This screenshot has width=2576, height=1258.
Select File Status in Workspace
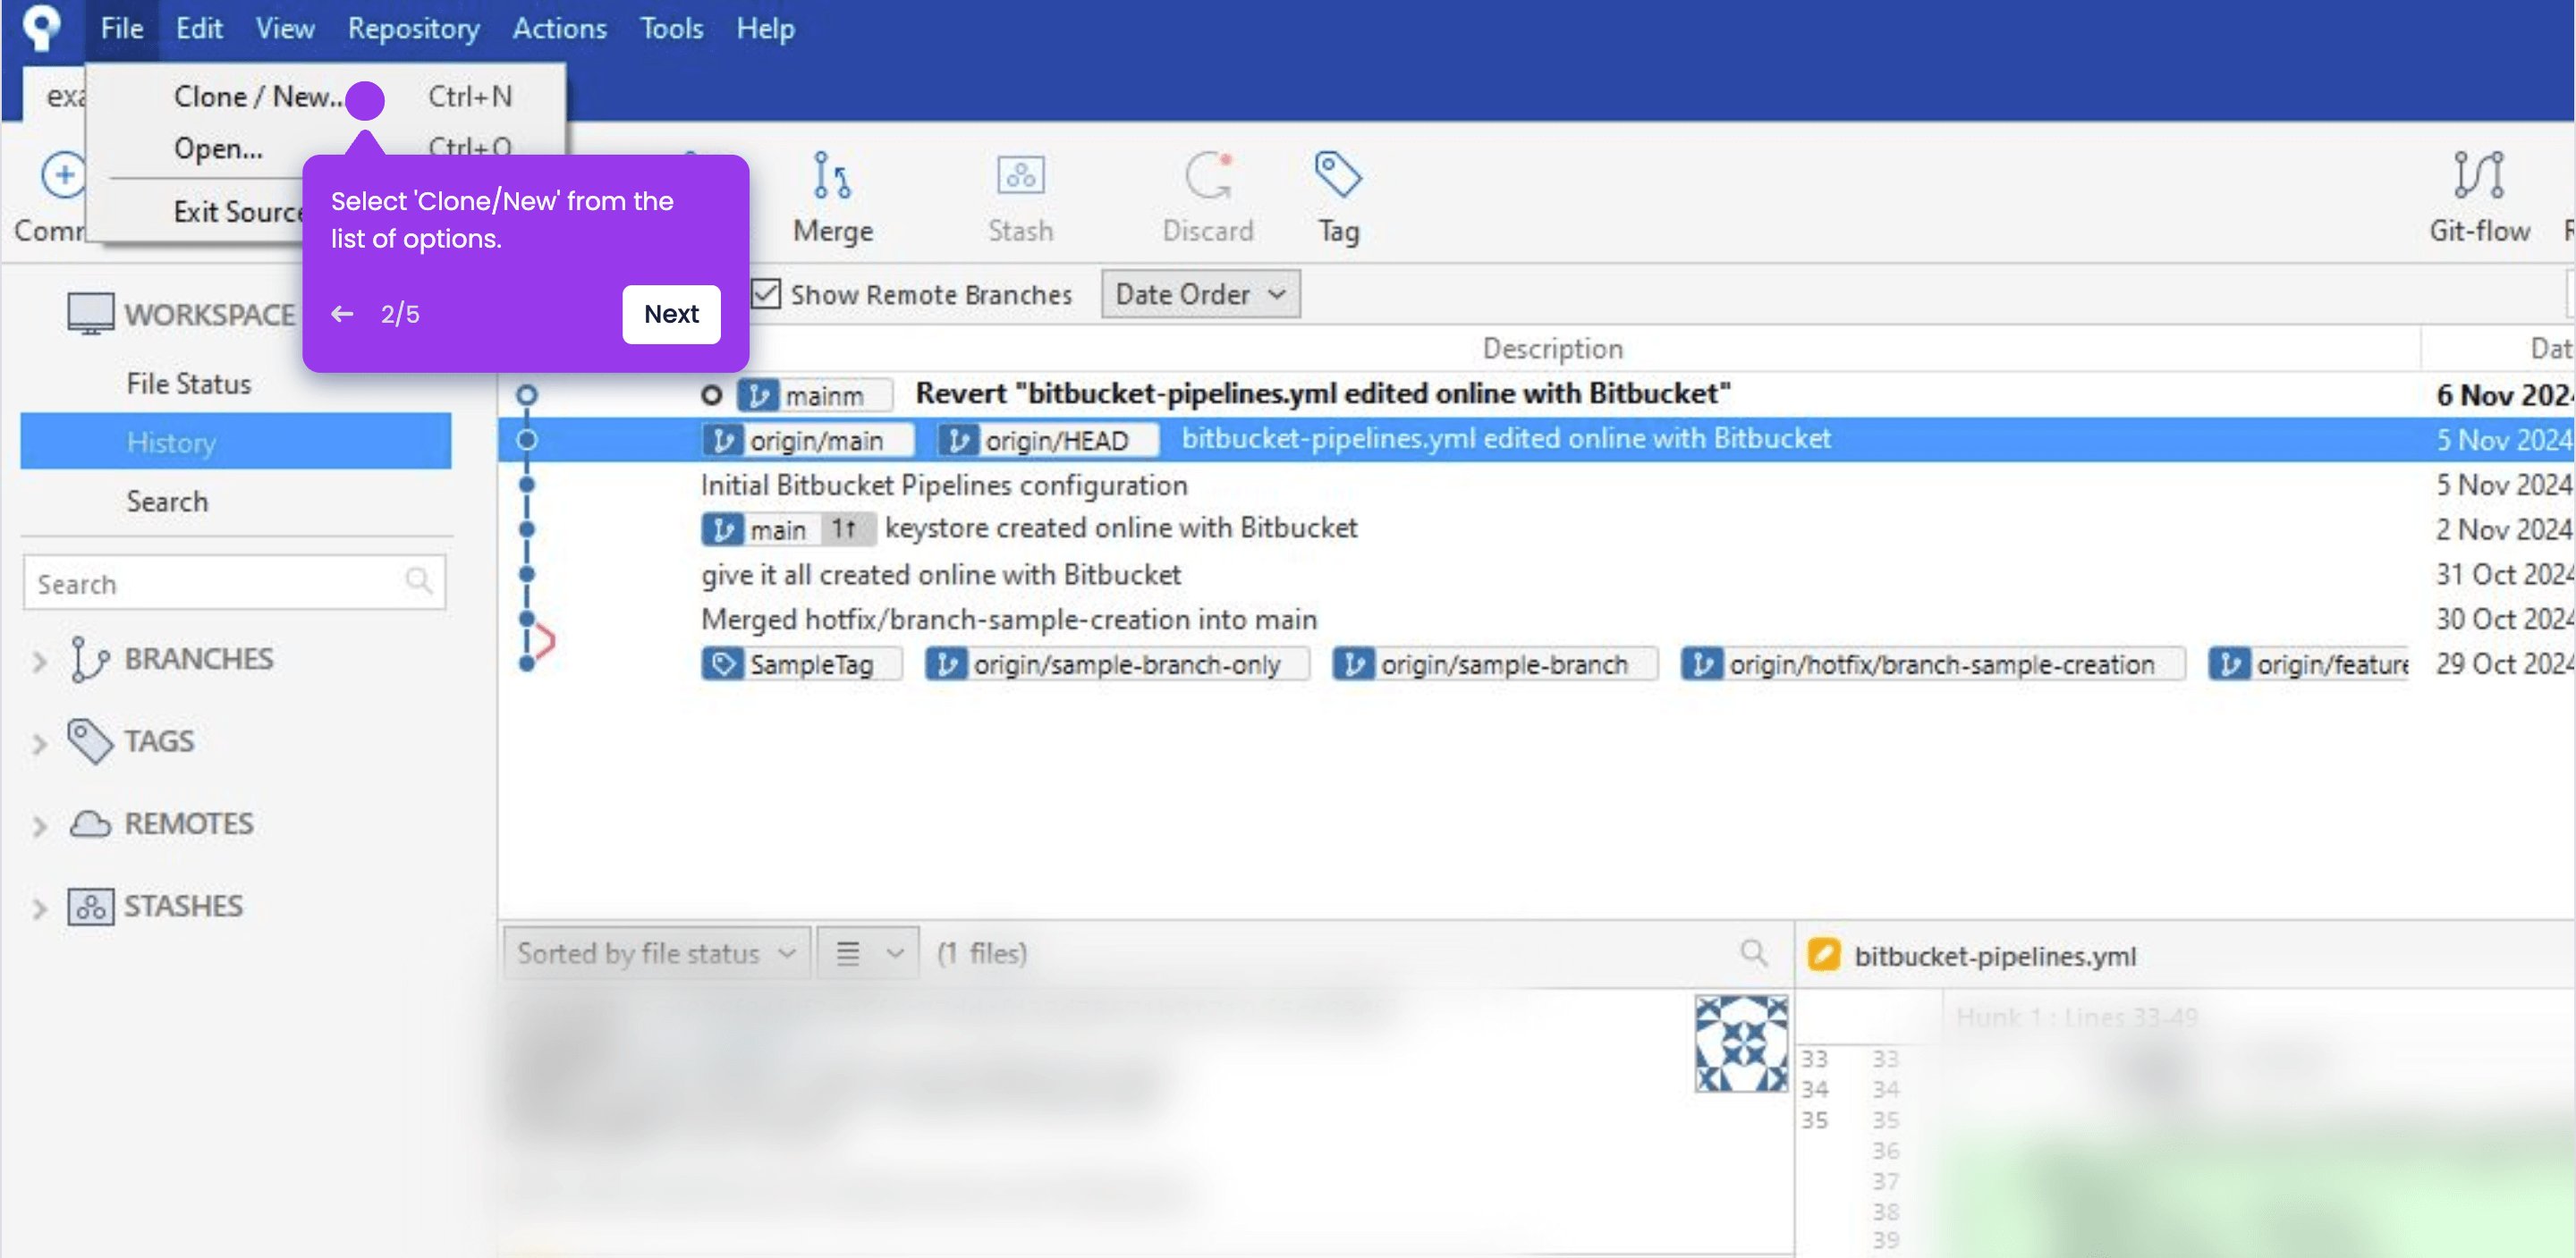click(188, 384)
